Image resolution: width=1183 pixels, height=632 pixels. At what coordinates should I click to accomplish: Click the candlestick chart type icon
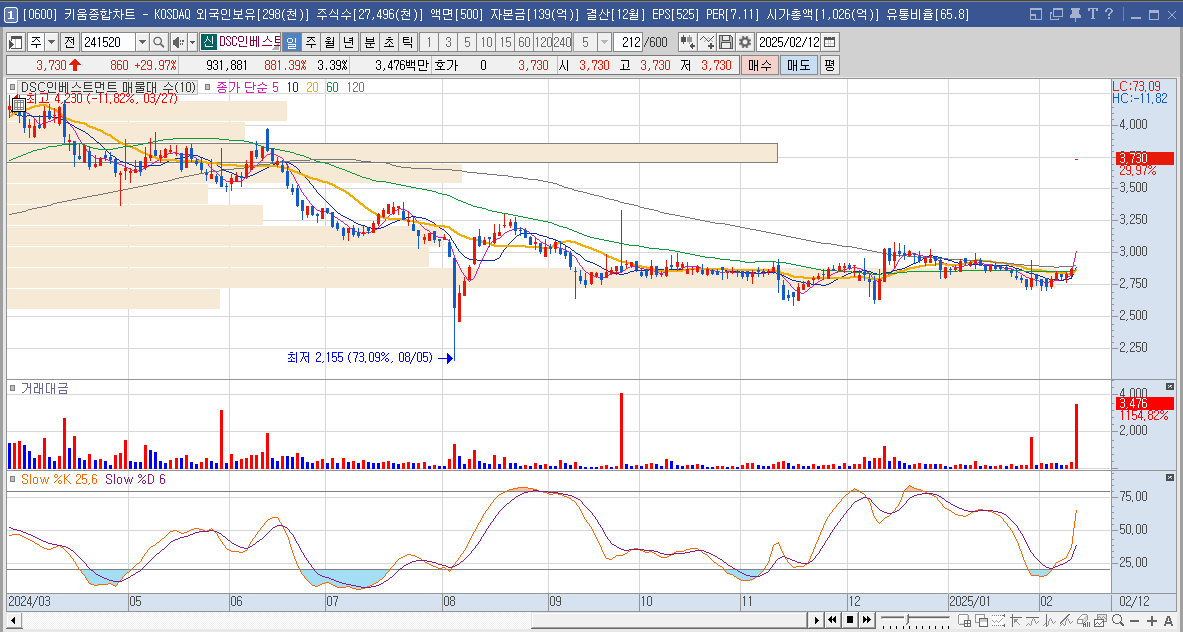pyautogui.click(x=687, y=42)
